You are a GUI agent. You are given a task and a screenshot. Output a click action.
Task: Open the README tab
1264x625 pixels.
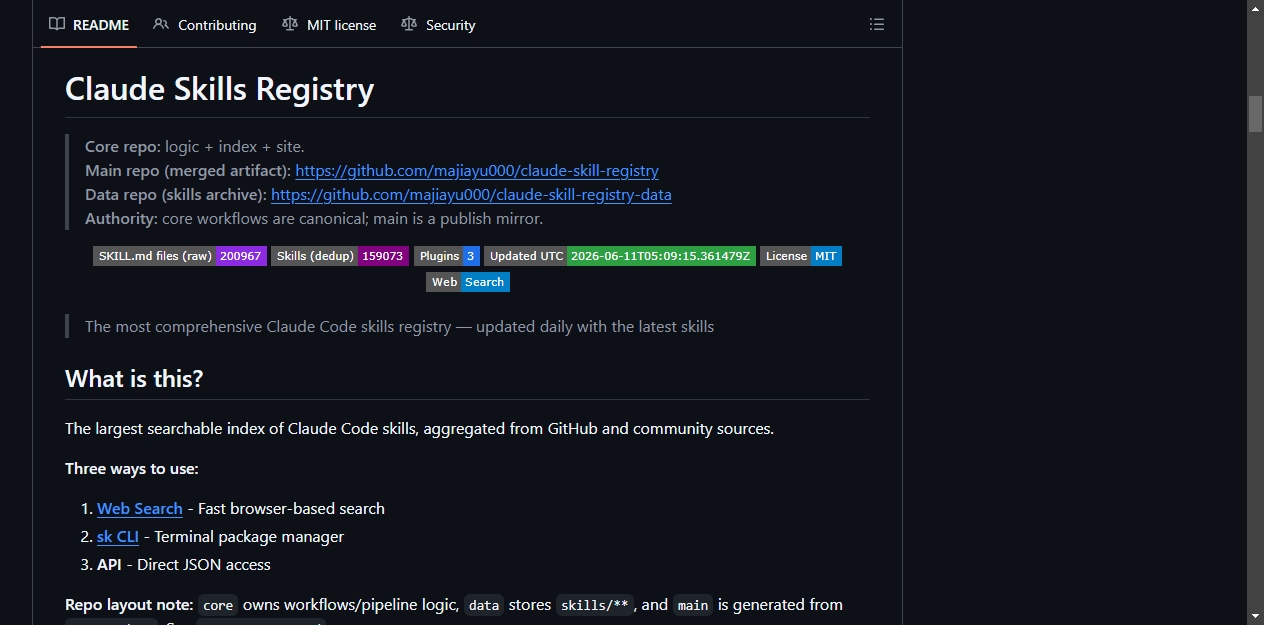click(89, 25)
